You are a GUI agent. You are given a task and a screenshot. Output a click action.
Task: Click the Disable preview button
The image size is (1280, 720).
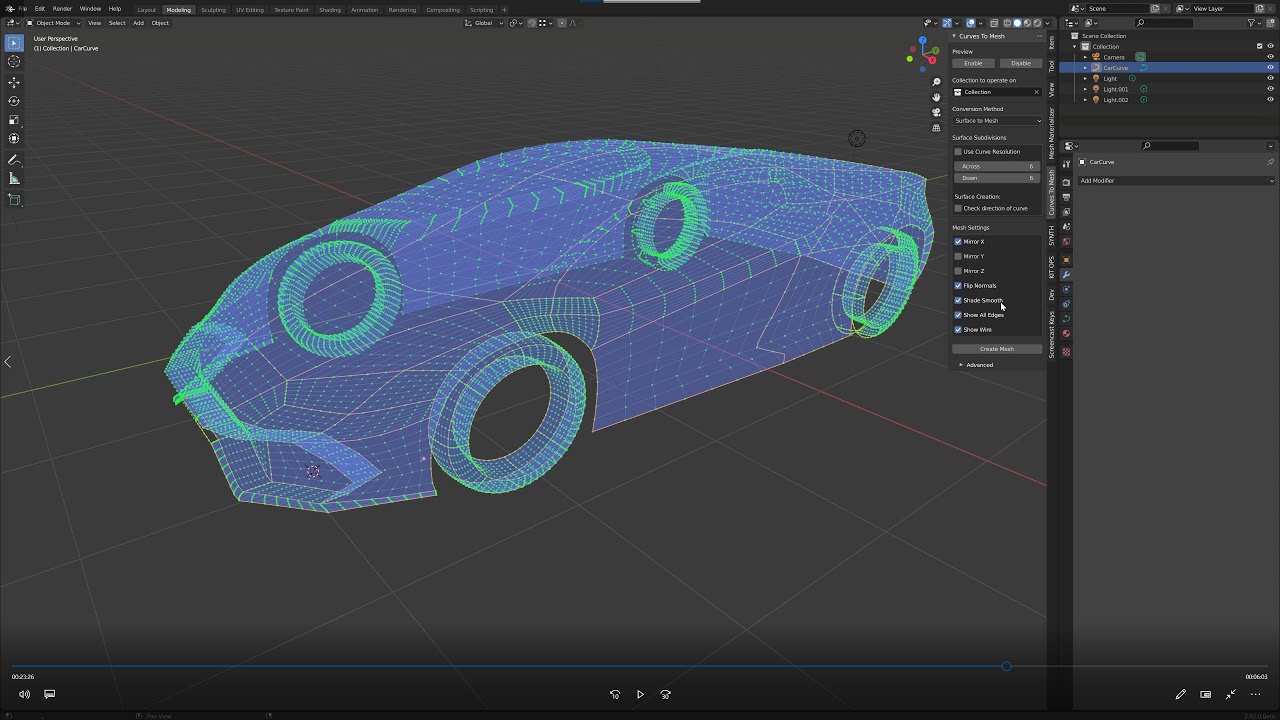tap(1021, 63)
